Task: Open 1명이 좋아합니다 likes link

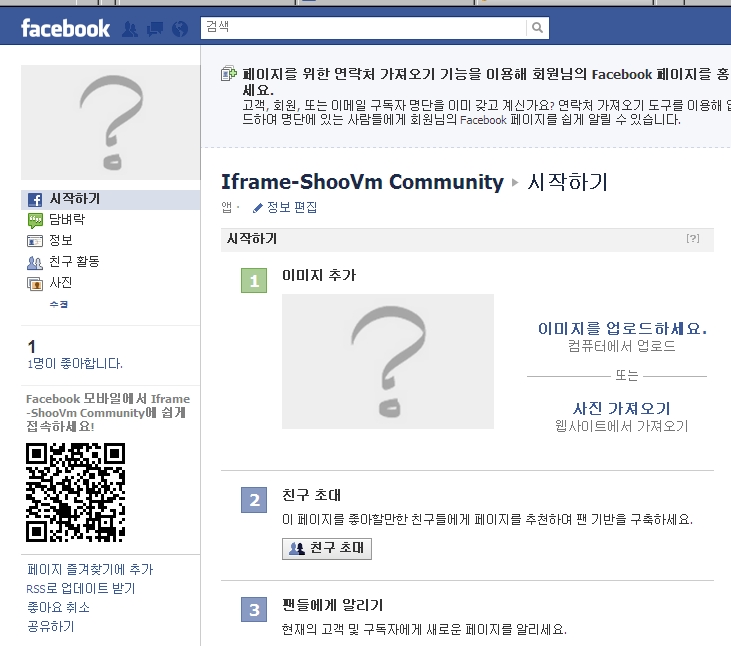Action: pos(75,364)
